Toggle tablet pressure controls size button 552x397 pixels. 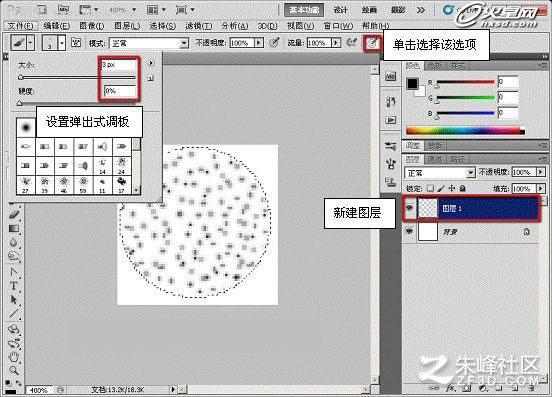point(372,43)
